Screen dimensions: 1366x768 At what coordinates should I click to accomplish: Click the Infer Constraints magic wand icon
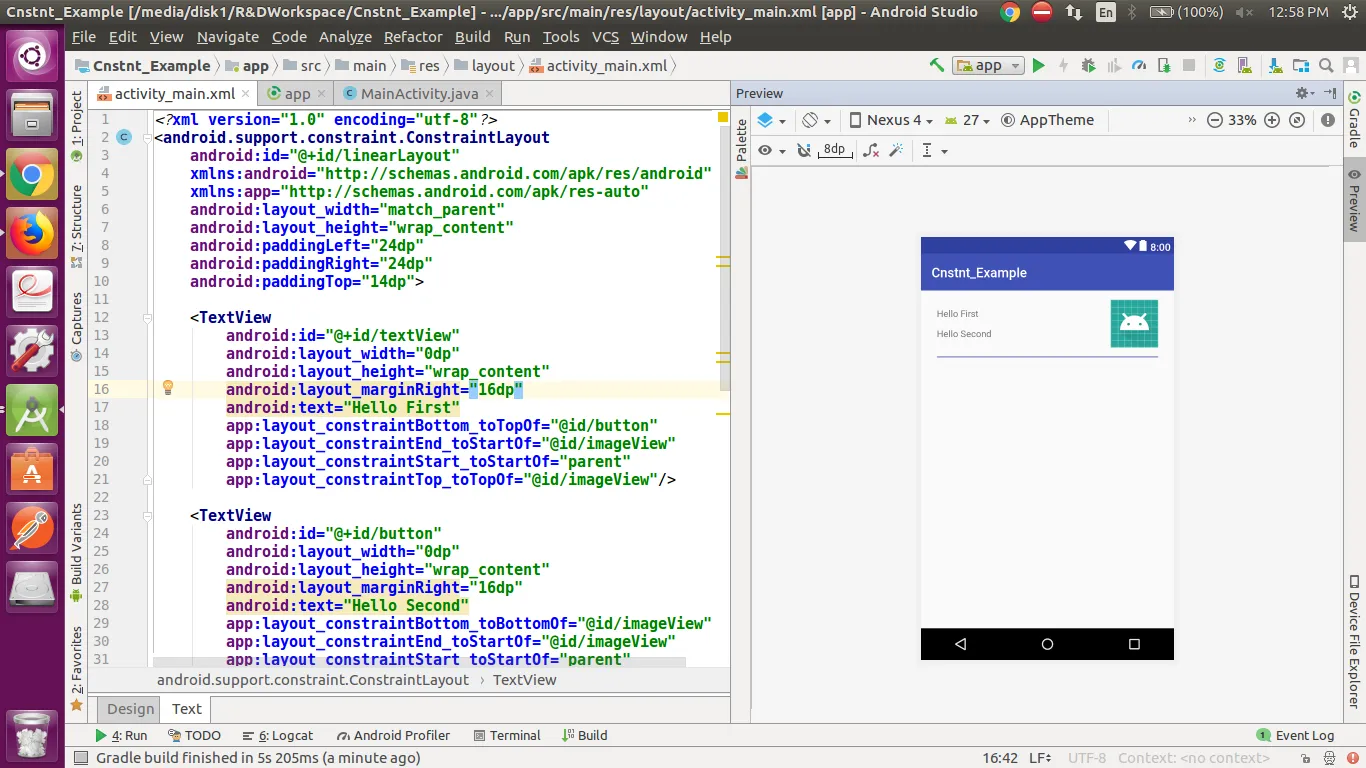896,150
